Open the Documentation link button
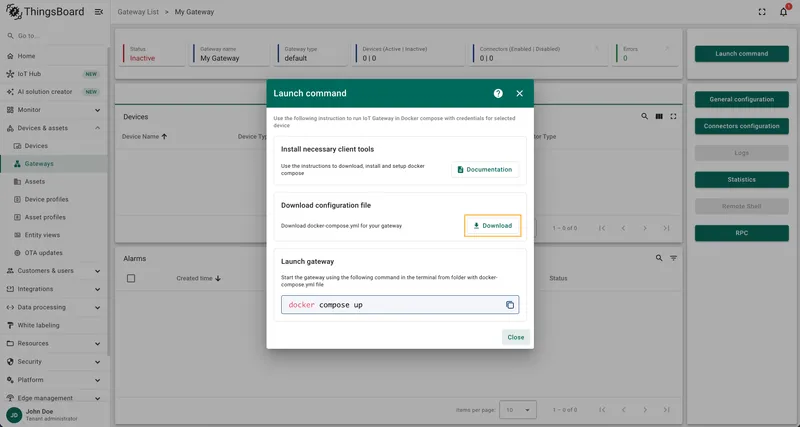 click(485, 169)
